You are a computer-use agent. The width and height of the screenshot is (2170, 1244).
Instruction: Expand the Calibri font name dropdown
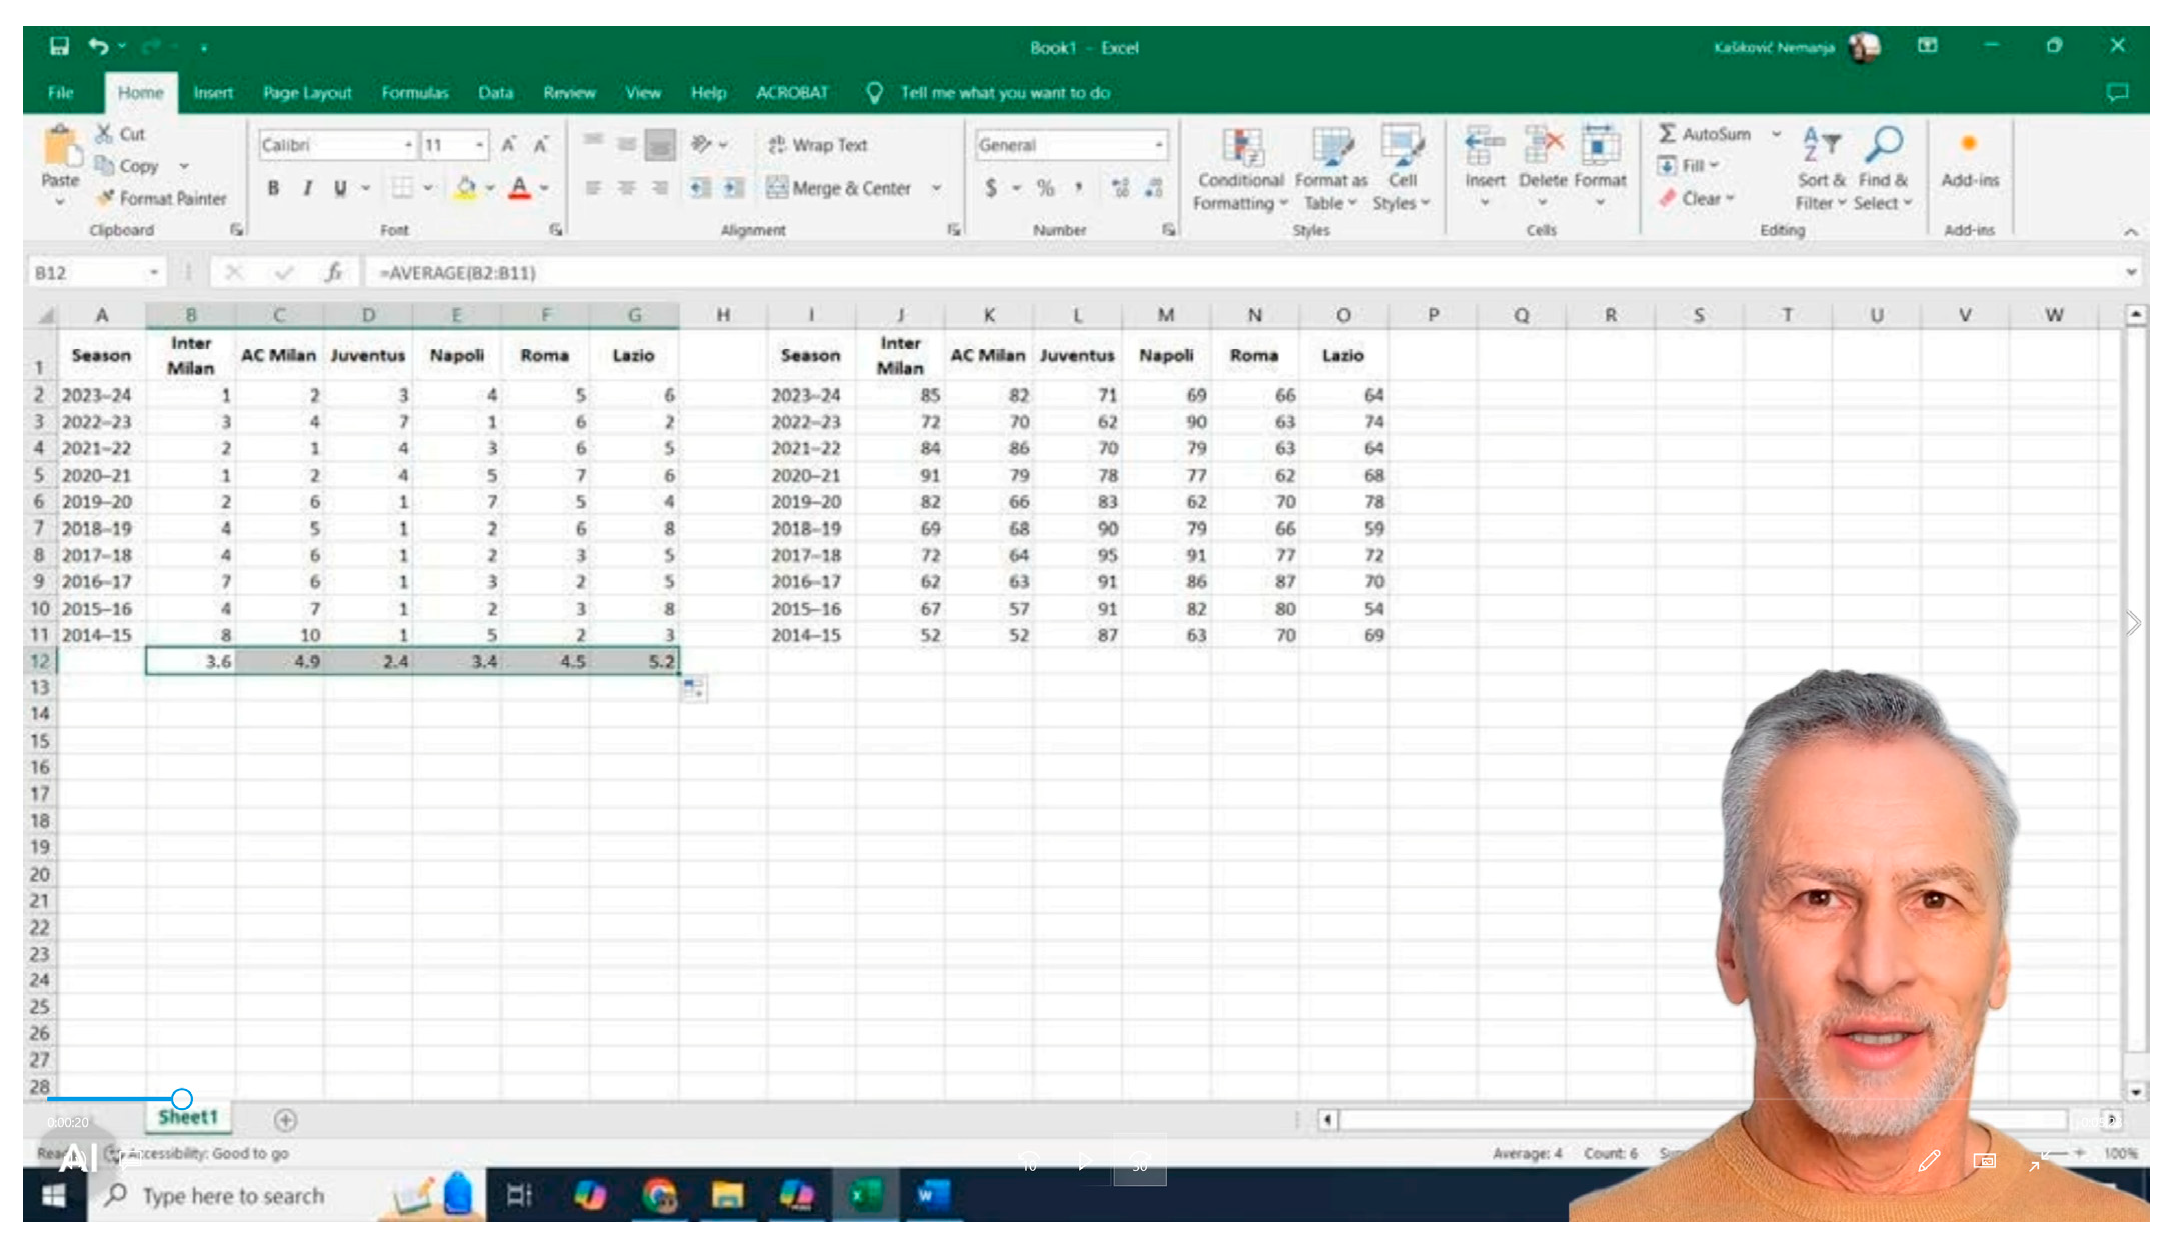(x=408, y=145)
